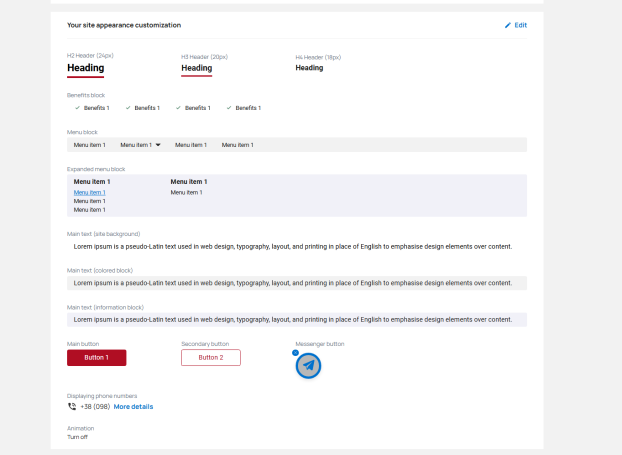Click the red Button 1 main button
Screen dimensions: 622x455
[x=96, y=357]
